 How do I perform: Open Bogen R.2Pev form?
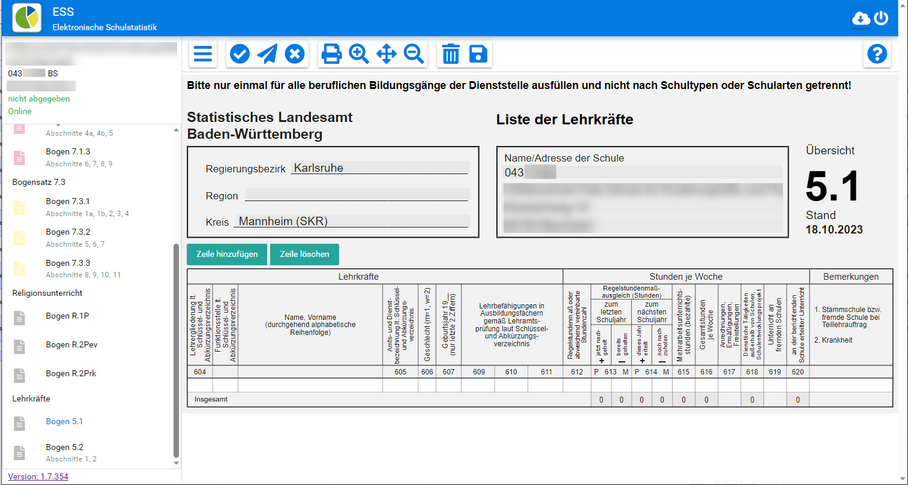click(72, 345)
